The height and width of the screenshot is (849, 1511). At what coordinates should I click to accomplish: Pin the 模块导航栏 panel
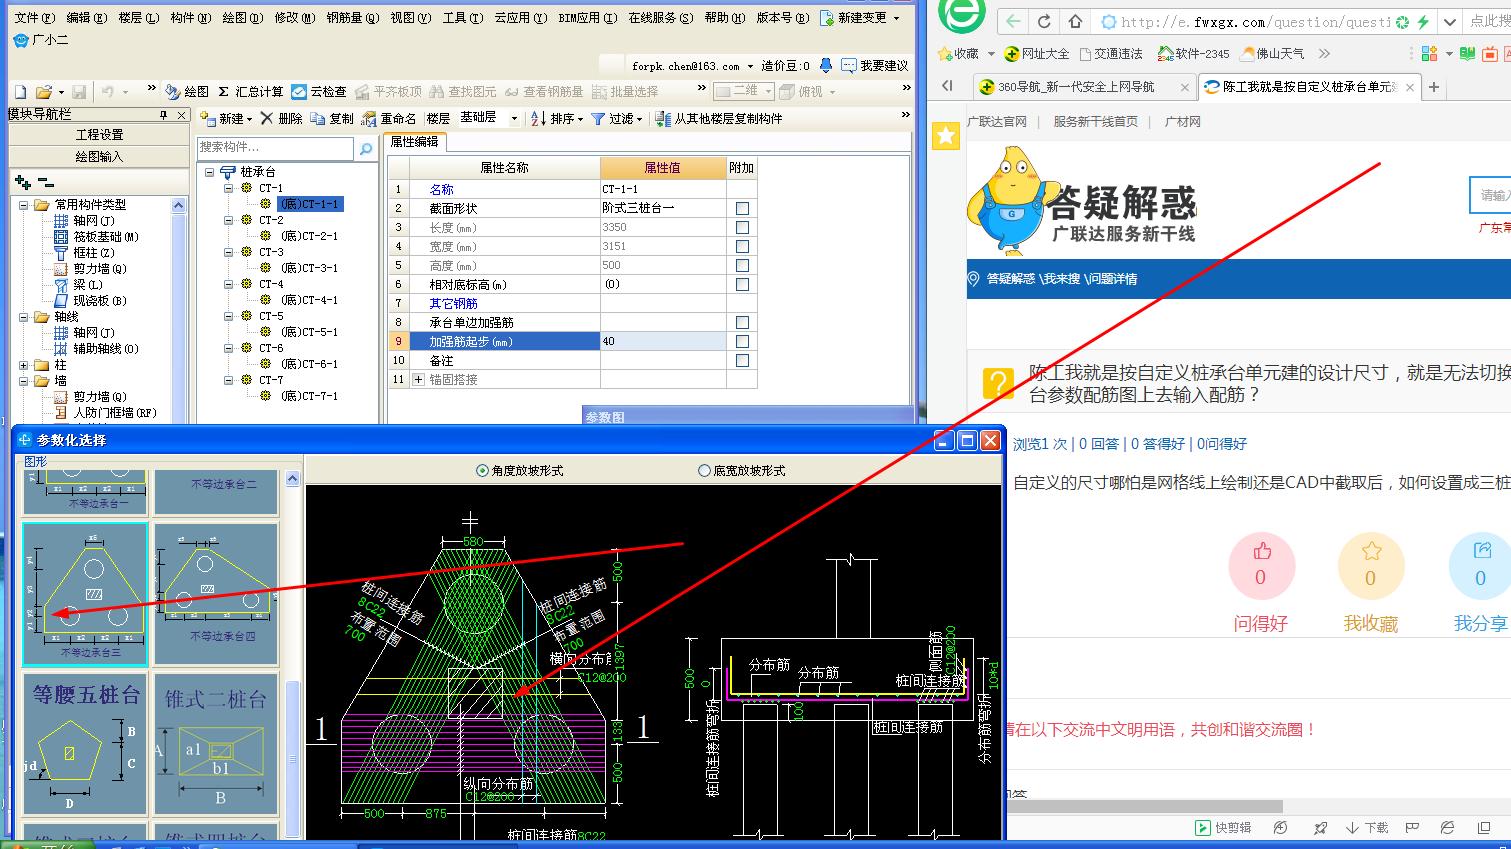coord(164,115)
